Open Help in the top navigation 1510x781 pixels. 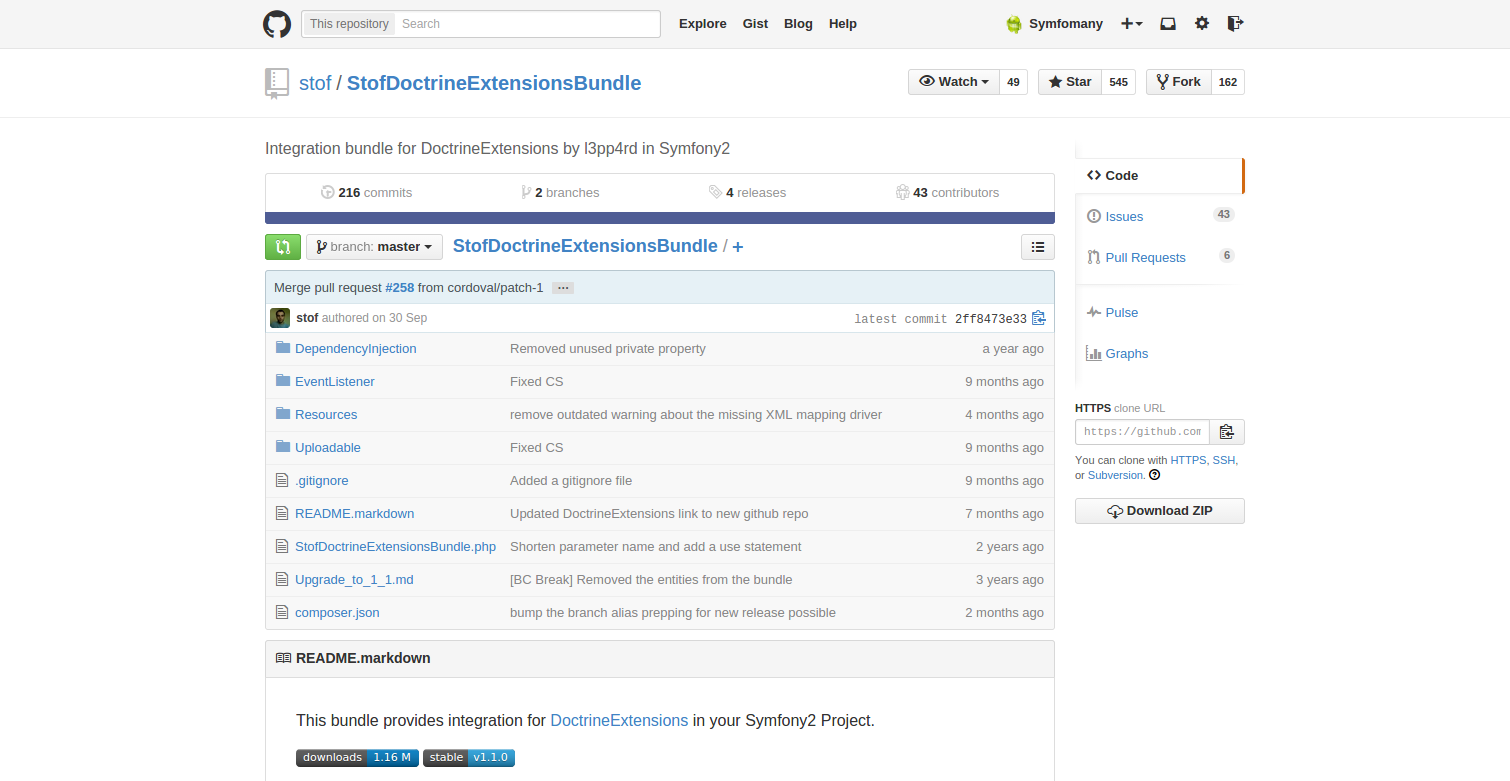tap(843, 24)
